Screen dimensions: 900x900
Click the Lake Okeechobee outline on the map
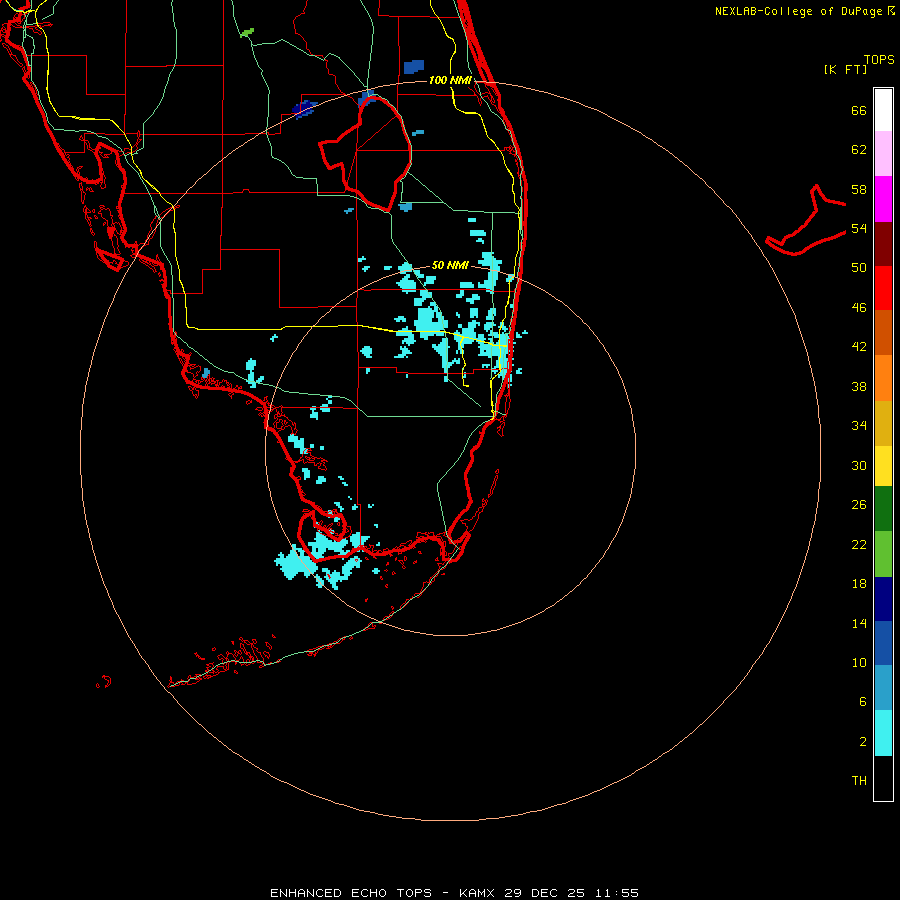(366, 154)
